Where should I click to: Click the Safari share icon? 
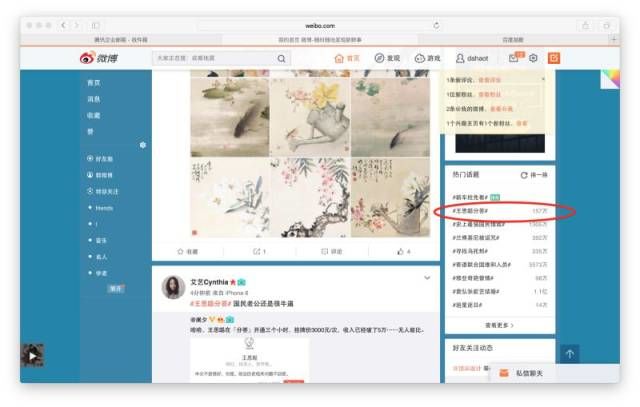click(x=586, y=25)
